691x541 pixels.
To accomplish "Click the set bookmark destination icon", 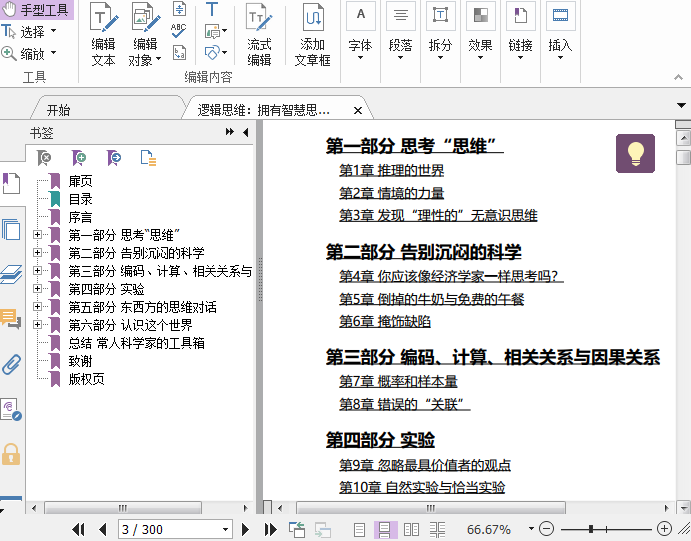I will pos(114,158).
